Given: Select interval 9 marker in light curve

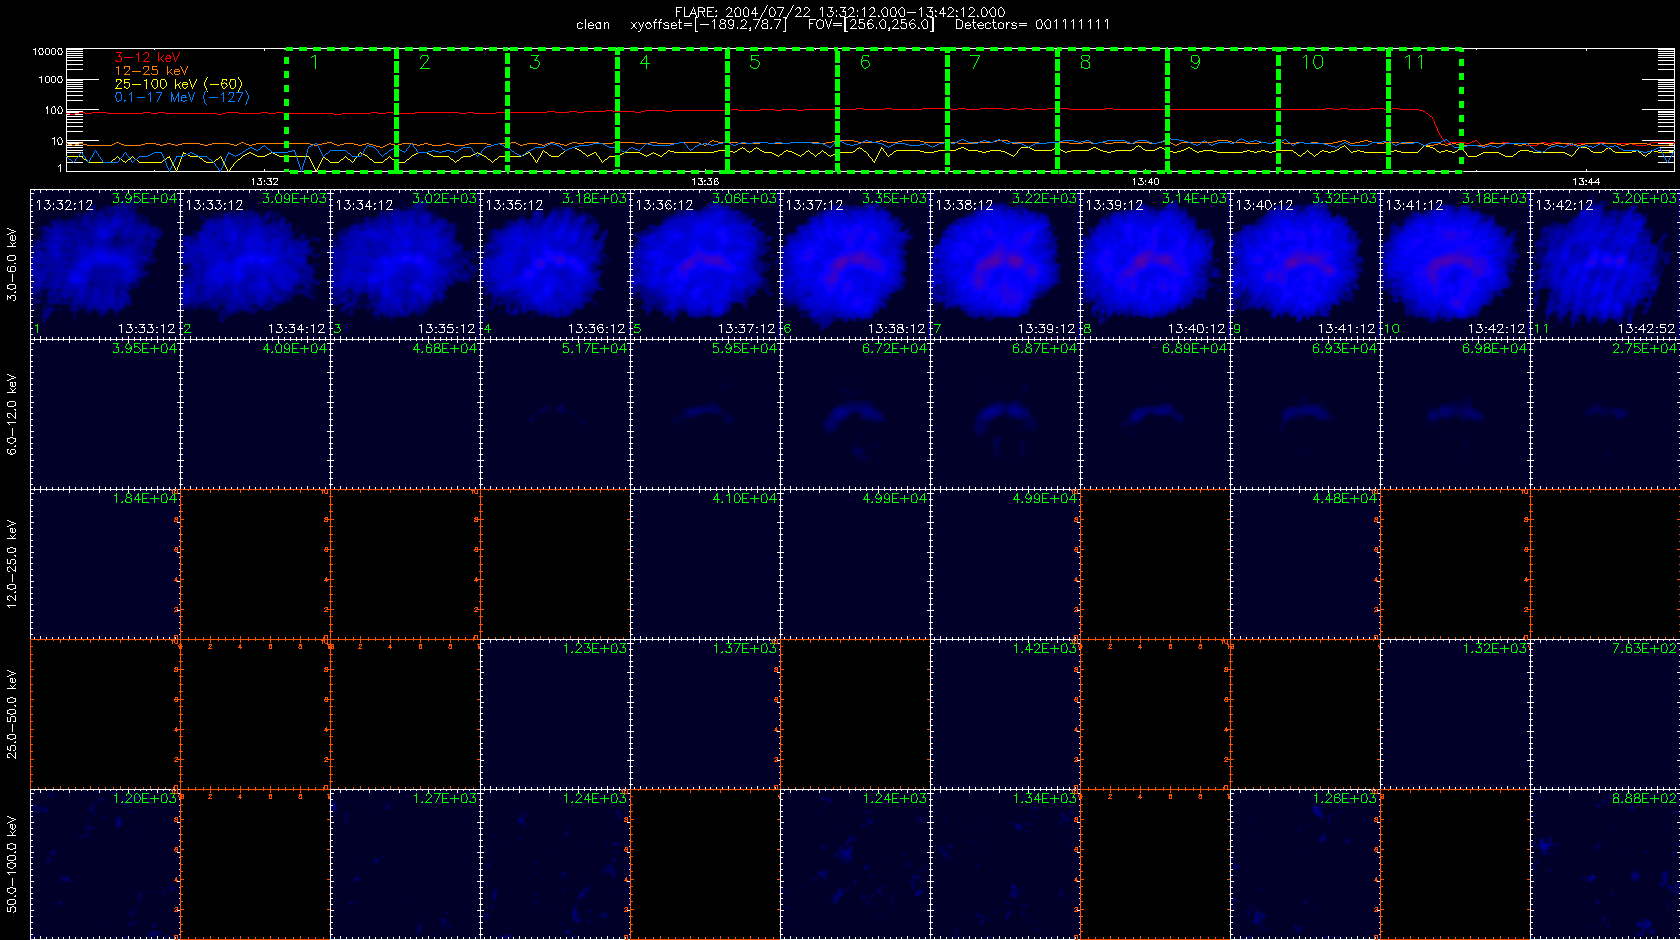Looking at the screenshot, I should click(1195, 63).
